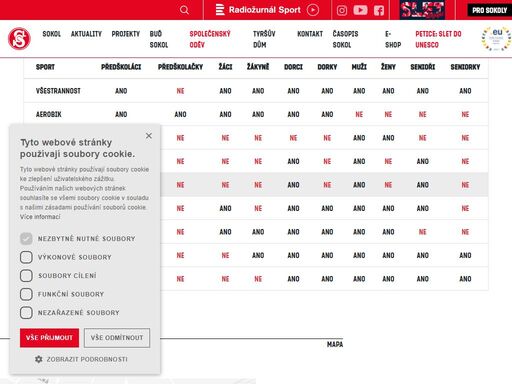Open the Instagram icon link
This screenshot has width=512, height=384.
click(x=342, y=10)
